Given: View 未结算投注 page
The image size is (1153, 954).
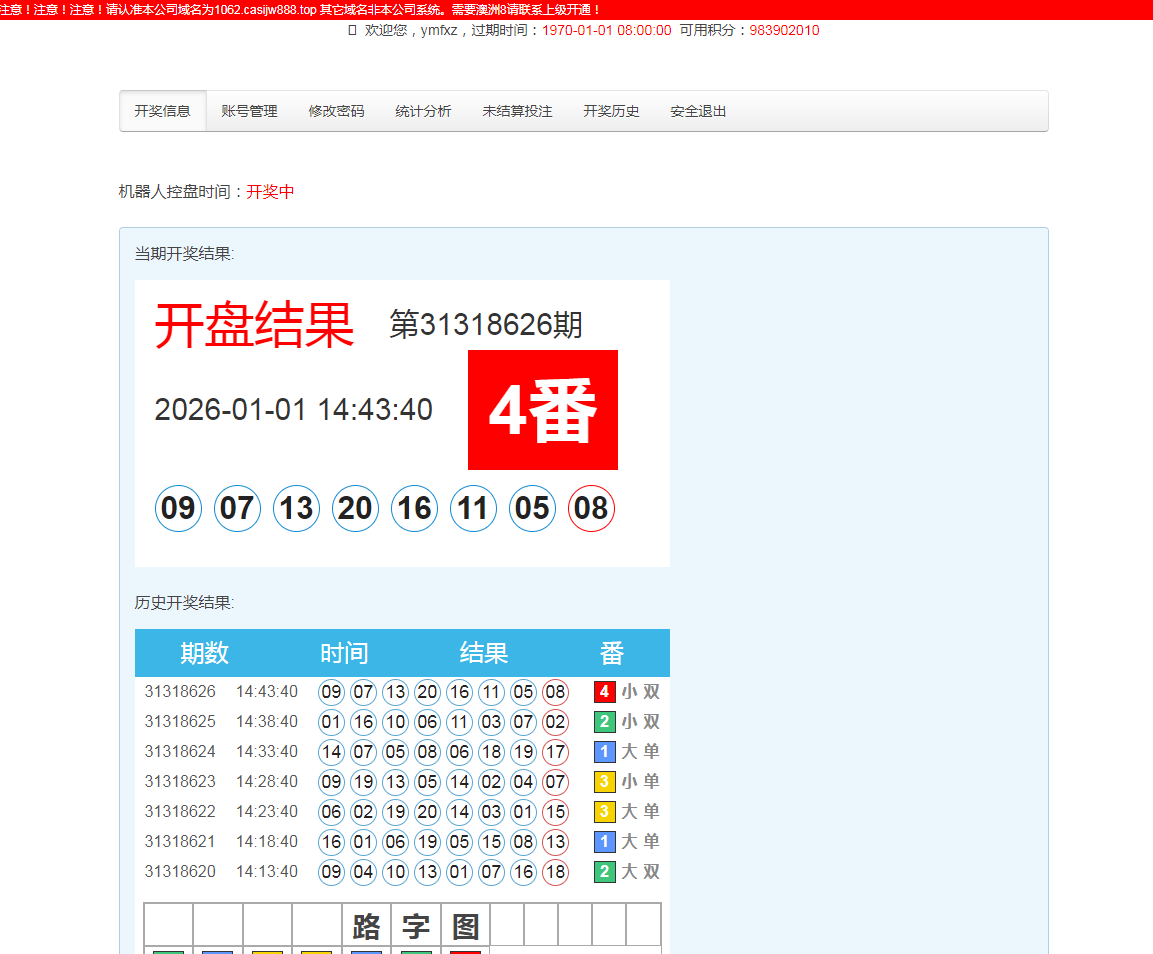Looking at the screenshot, I should pos(517,111).
